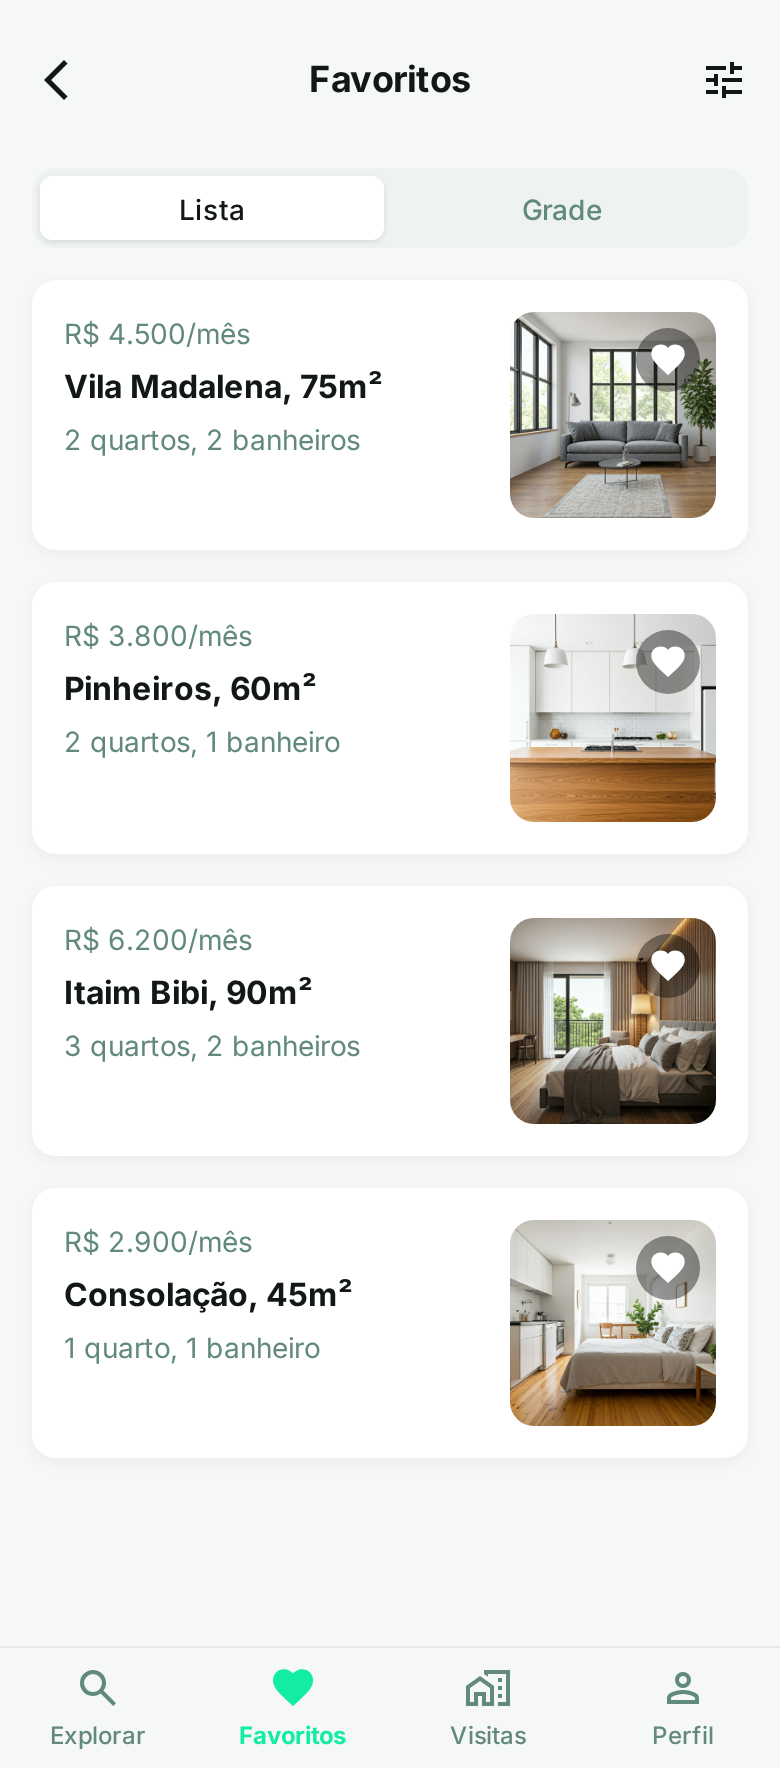This screenshot has height=1768, width=780.
Task: Switch to the Grade view tab
Action: (x=562, y=209)
